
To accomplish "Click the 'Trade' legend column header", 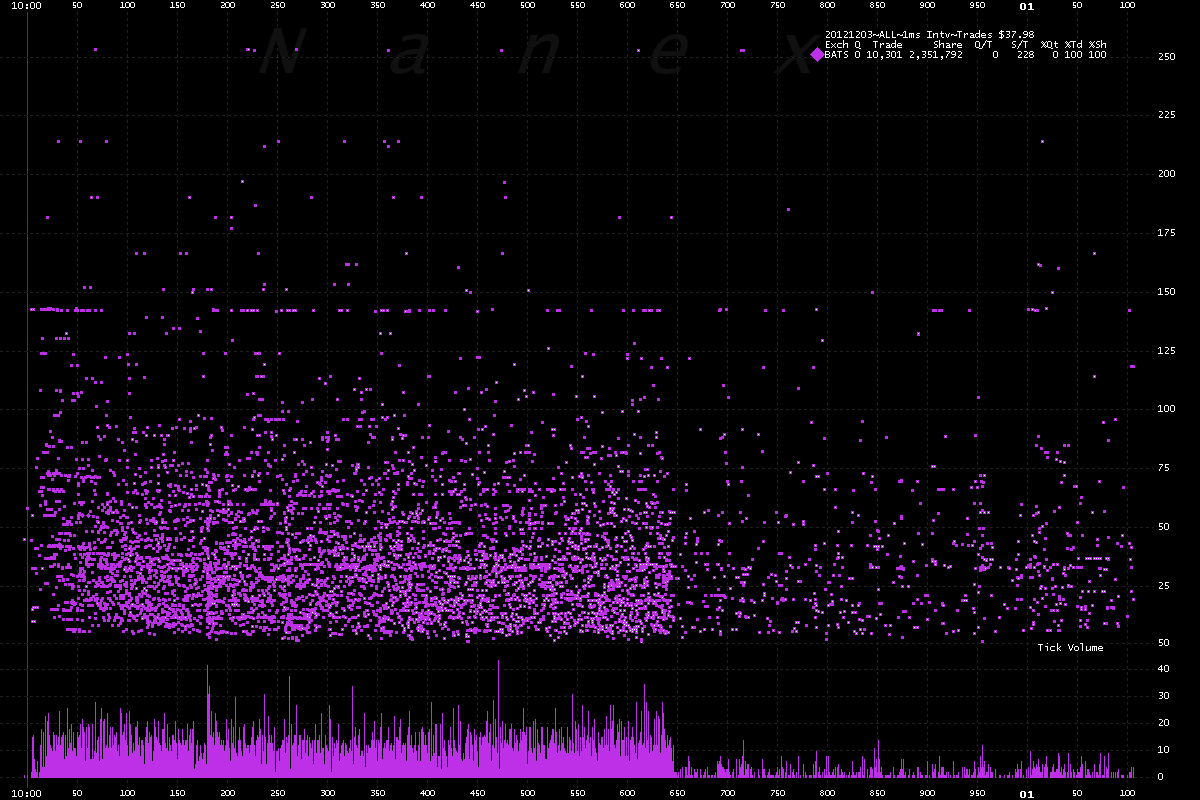I will point(887,45).
